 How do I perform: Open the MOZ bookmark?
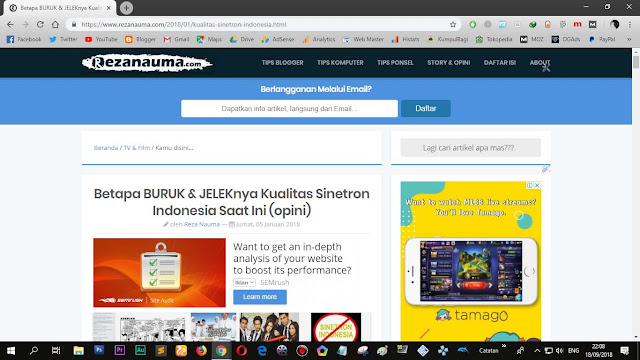point(532,39)
